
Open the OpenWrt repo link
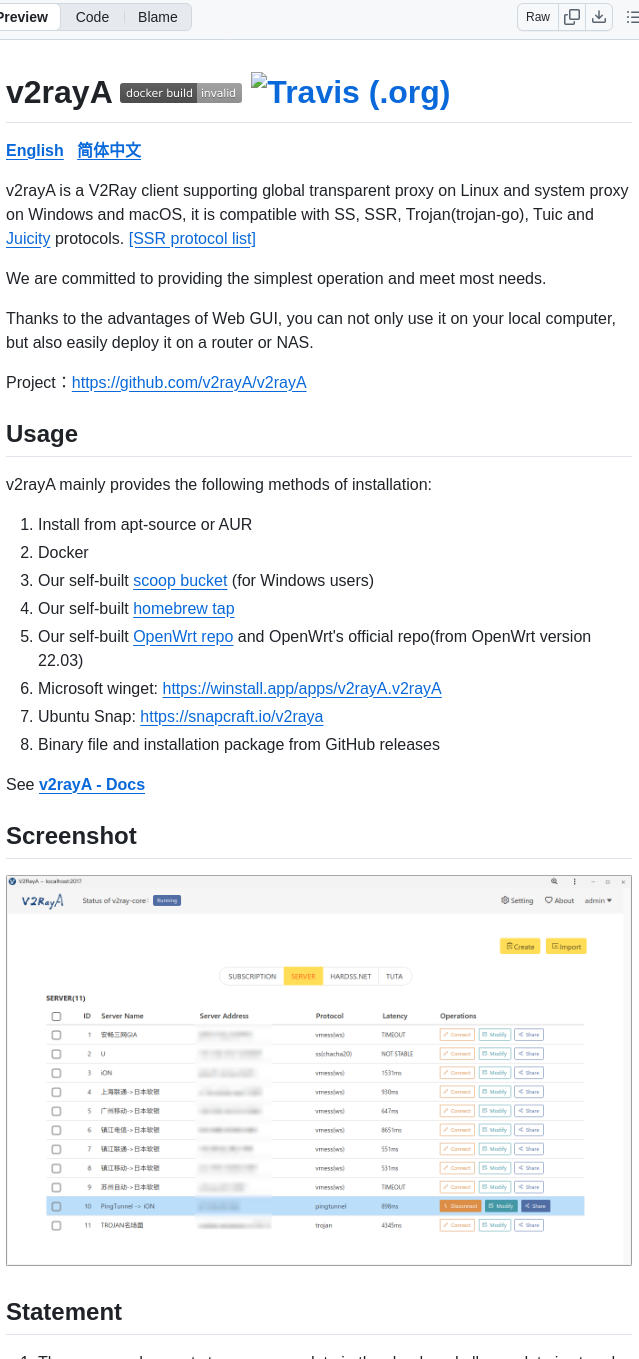(x=183, y=637)
